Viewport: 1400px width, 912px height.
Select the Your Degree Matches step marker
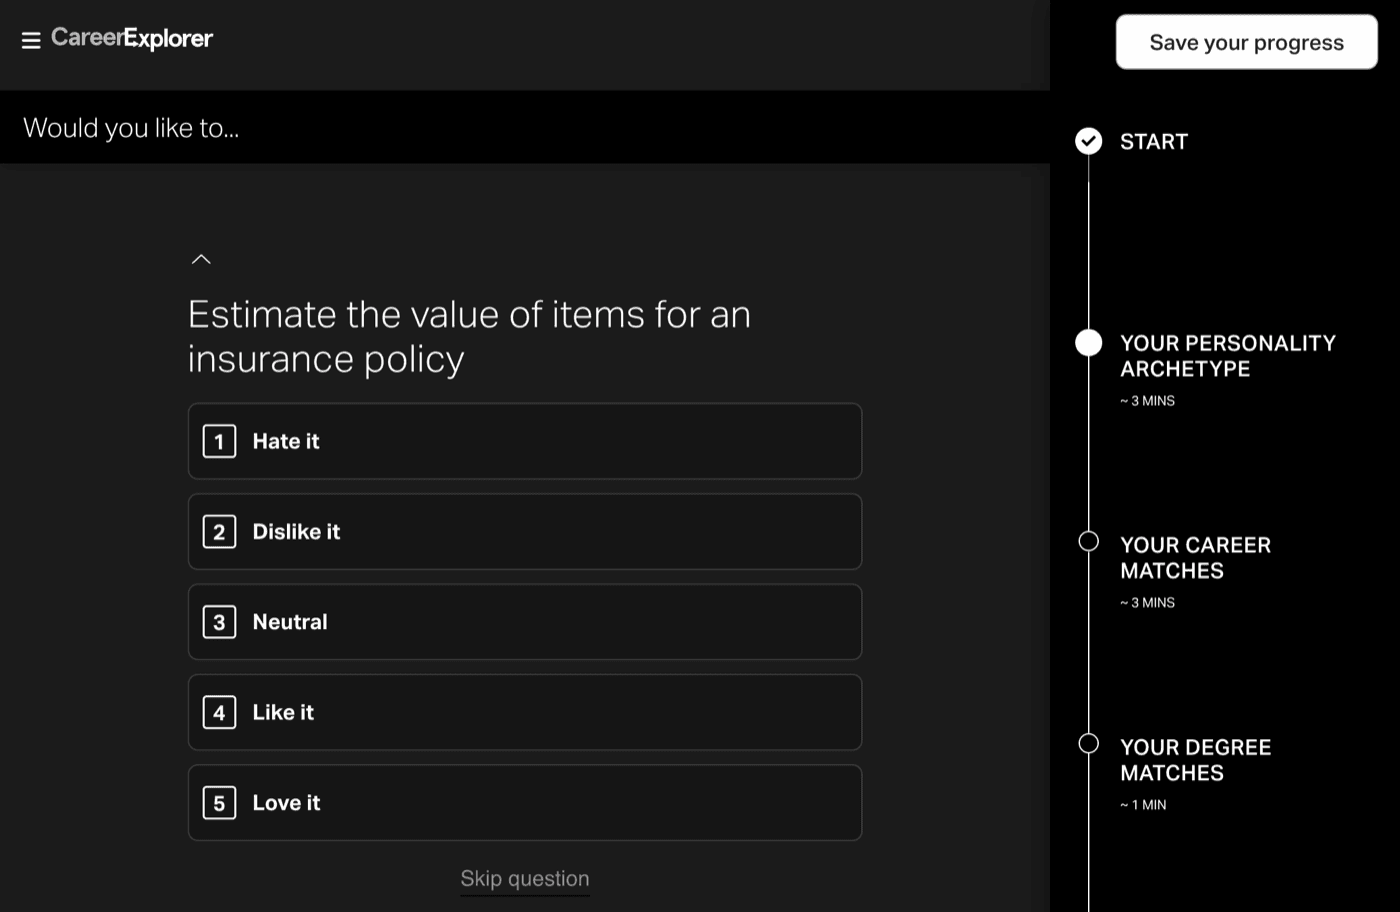1089,743
